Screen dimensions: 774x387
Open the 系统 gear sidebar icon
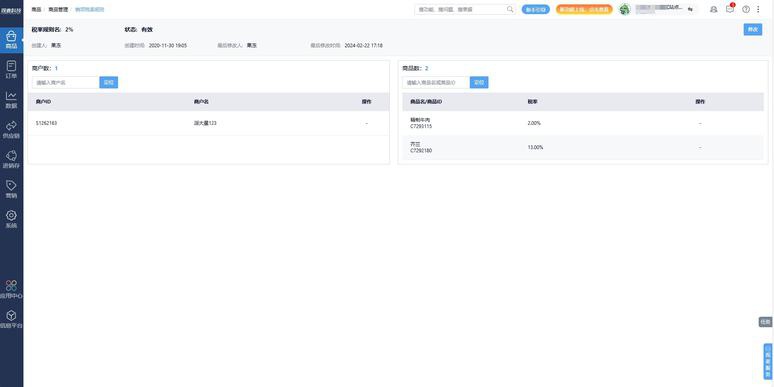(11, 219)
